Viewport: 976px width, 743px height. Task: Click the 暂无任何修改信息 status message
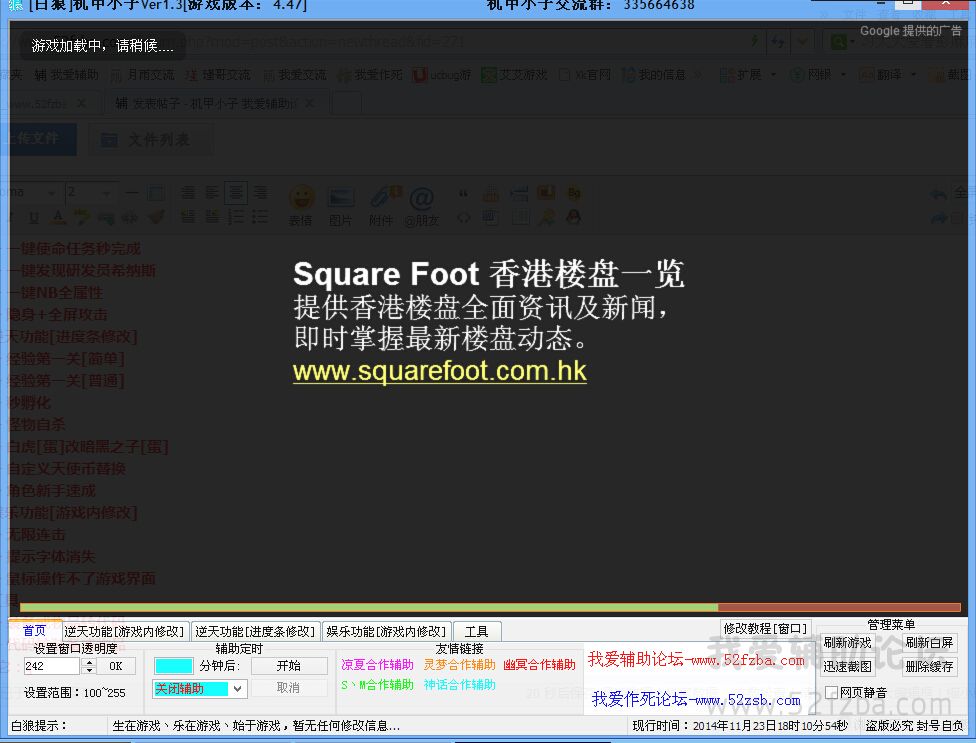coord(346,726)
